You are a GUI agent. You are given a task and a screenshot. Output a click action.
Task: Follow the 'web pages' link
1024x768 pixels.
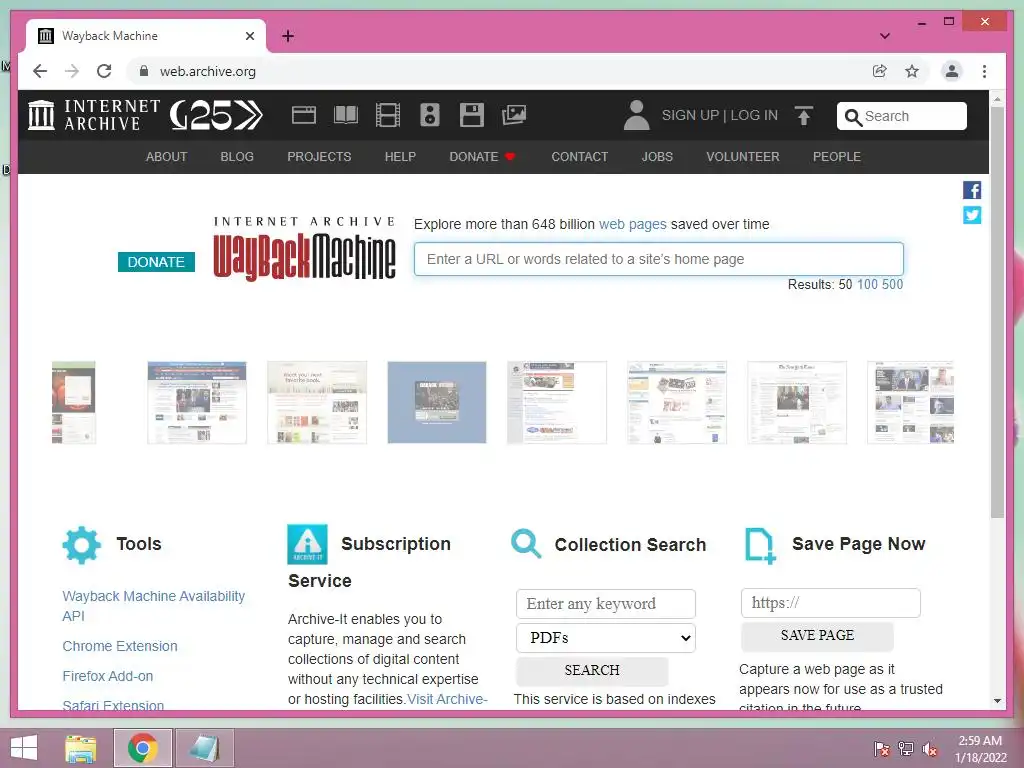point(632,225)
